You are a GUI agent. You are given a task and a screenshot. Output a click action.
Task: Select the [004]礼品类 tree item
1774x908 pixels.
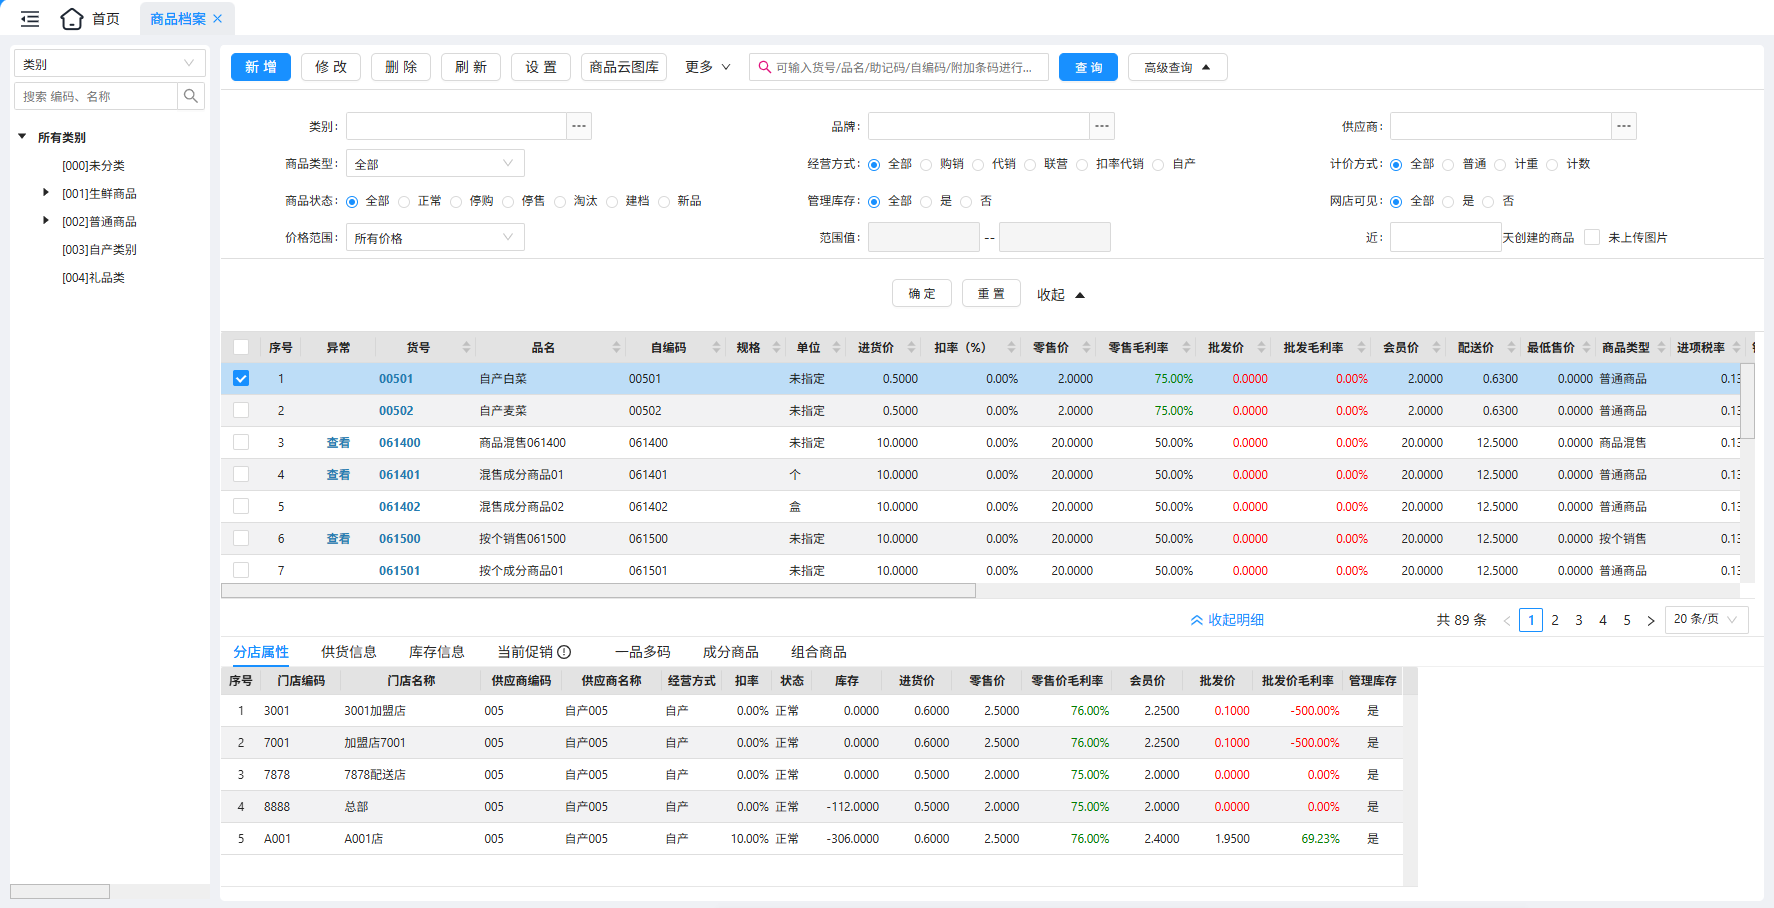tap(93, 277)
